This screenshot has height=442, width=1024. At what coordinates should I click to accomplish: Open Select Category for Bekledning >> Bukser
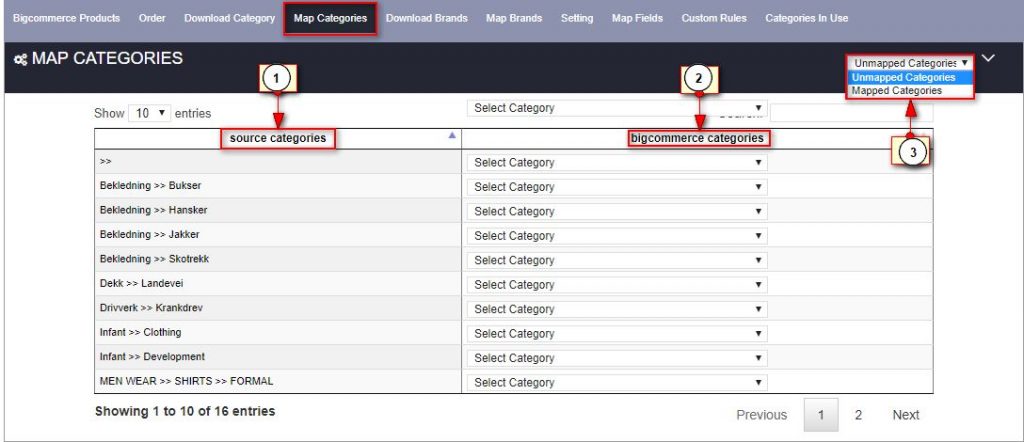click(x=617, y=187)
